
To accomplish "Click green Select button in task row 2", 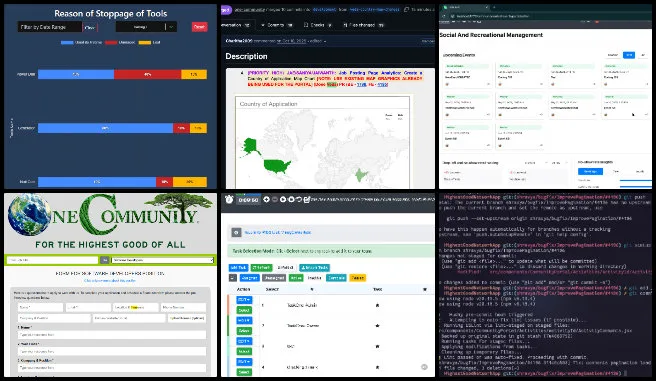I will point(244,331).
